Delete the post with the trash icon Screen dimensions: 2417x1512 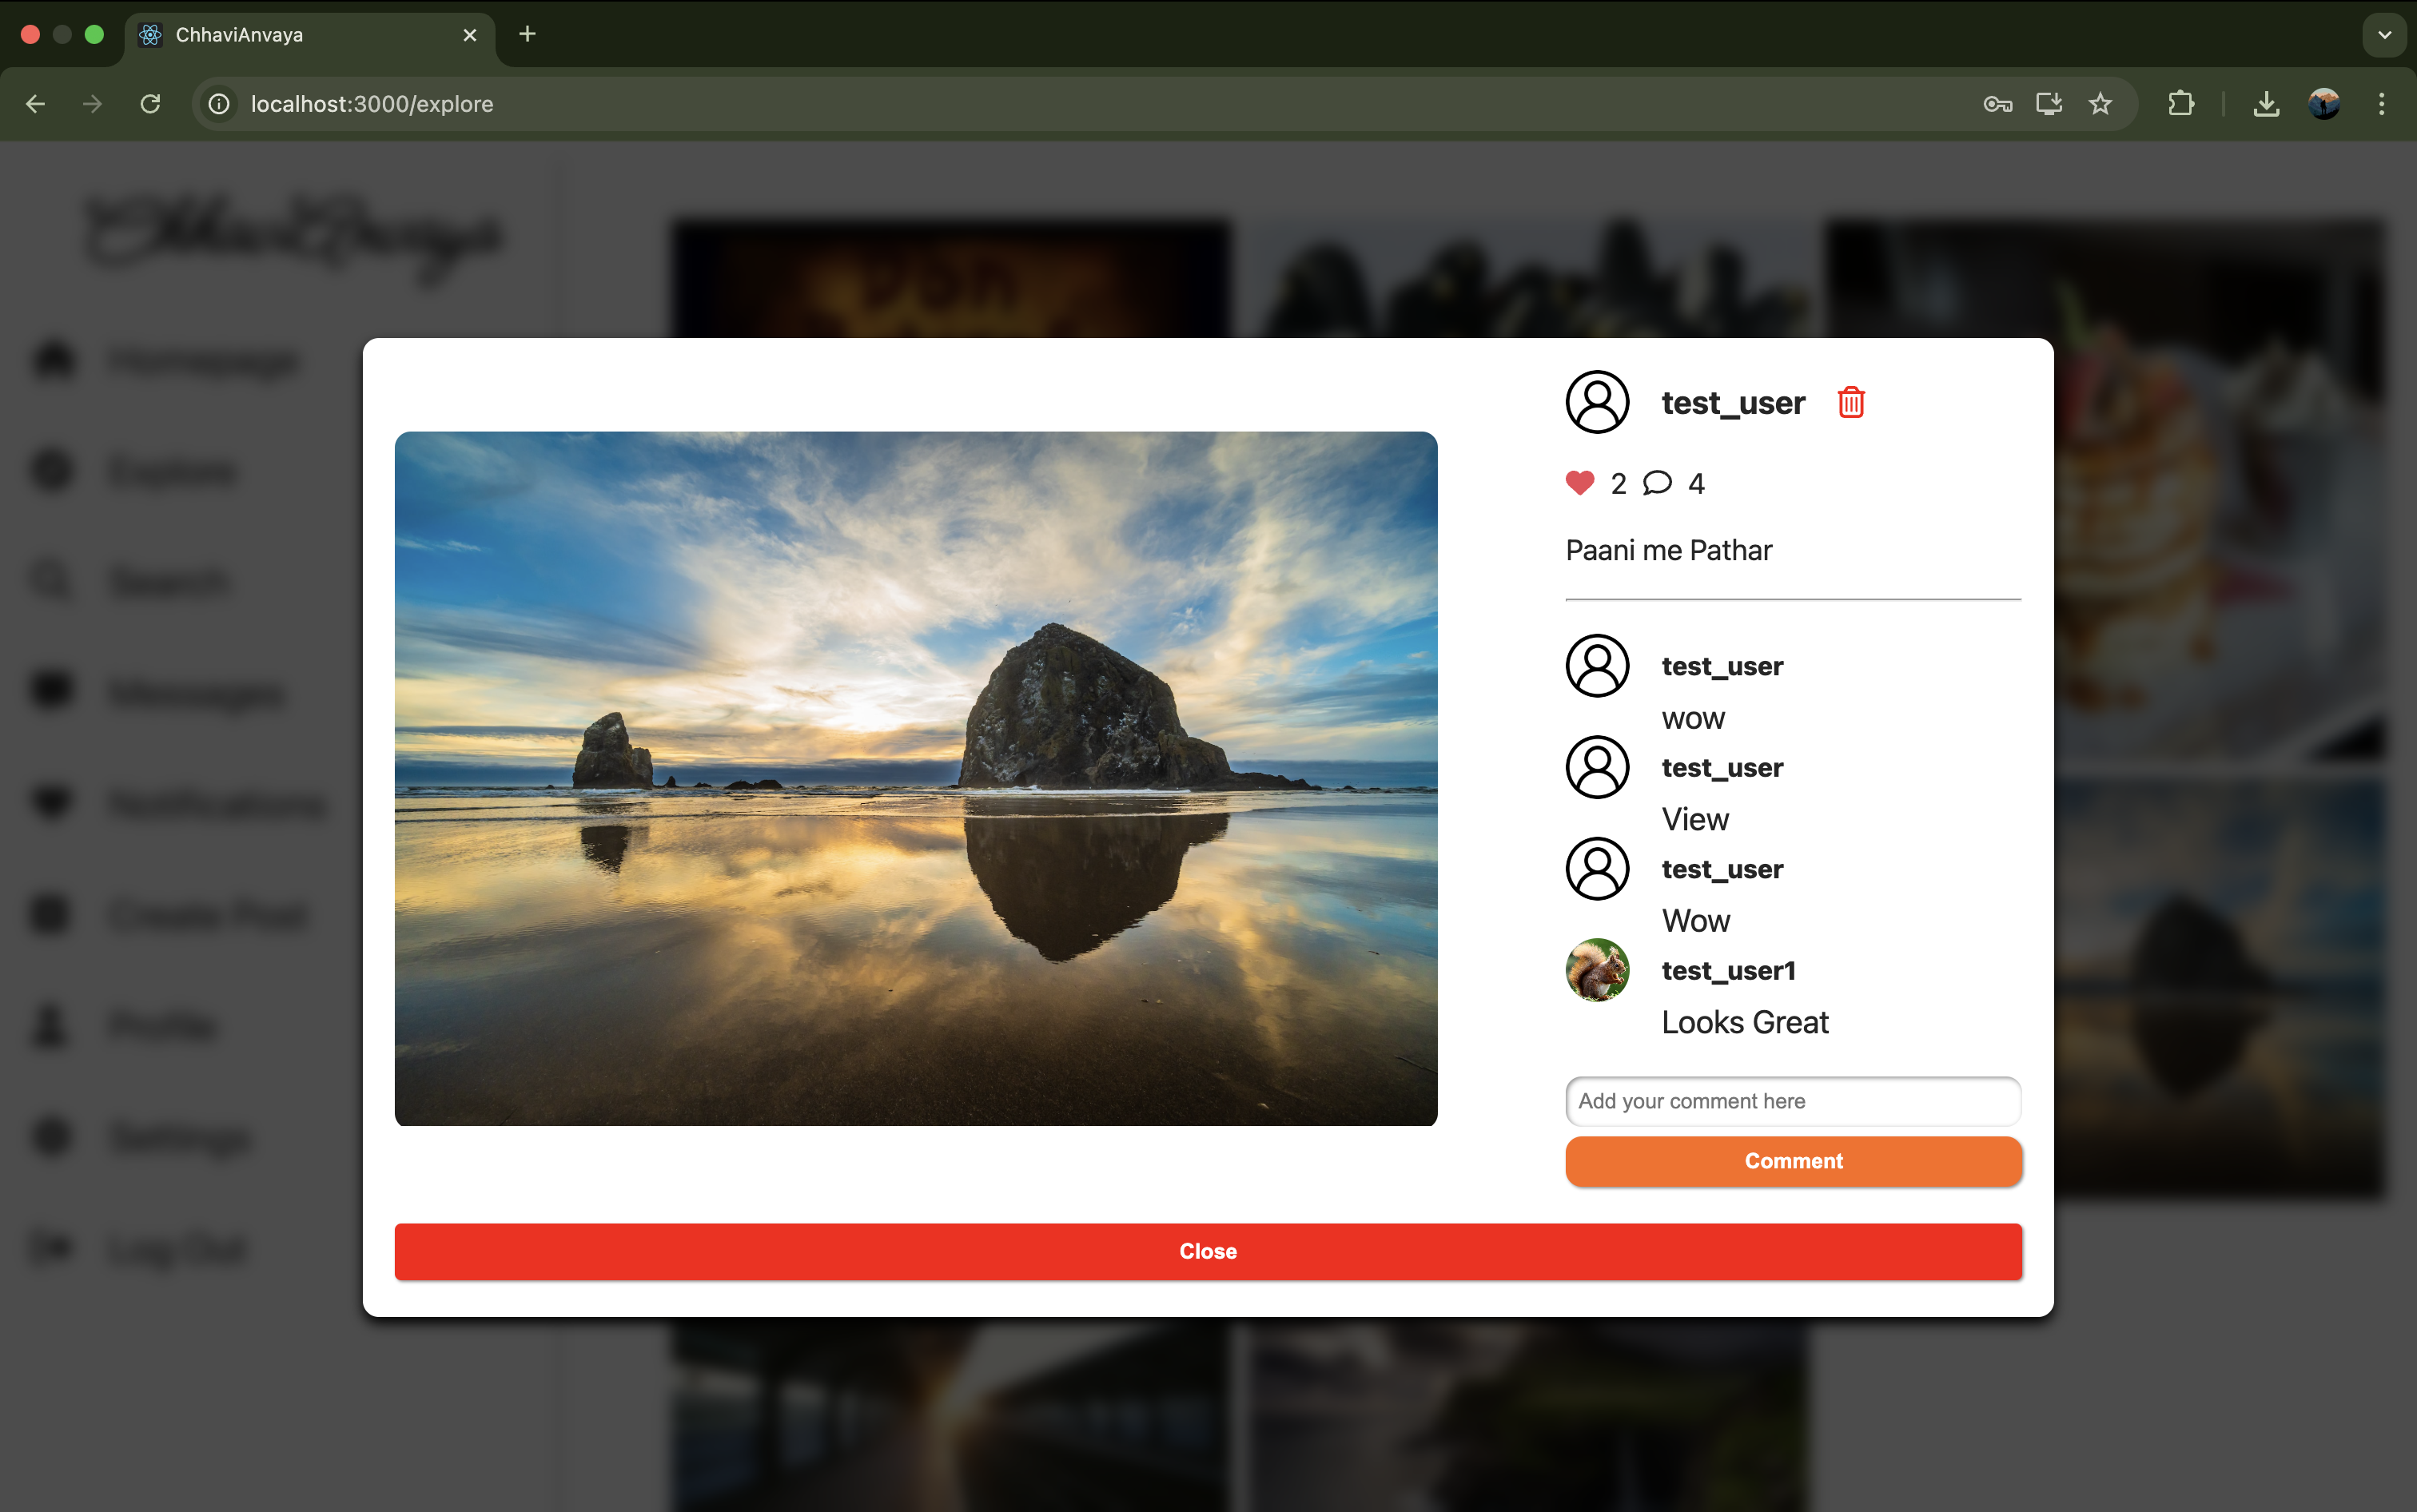pyautogui.click(x=1850, y=402)
